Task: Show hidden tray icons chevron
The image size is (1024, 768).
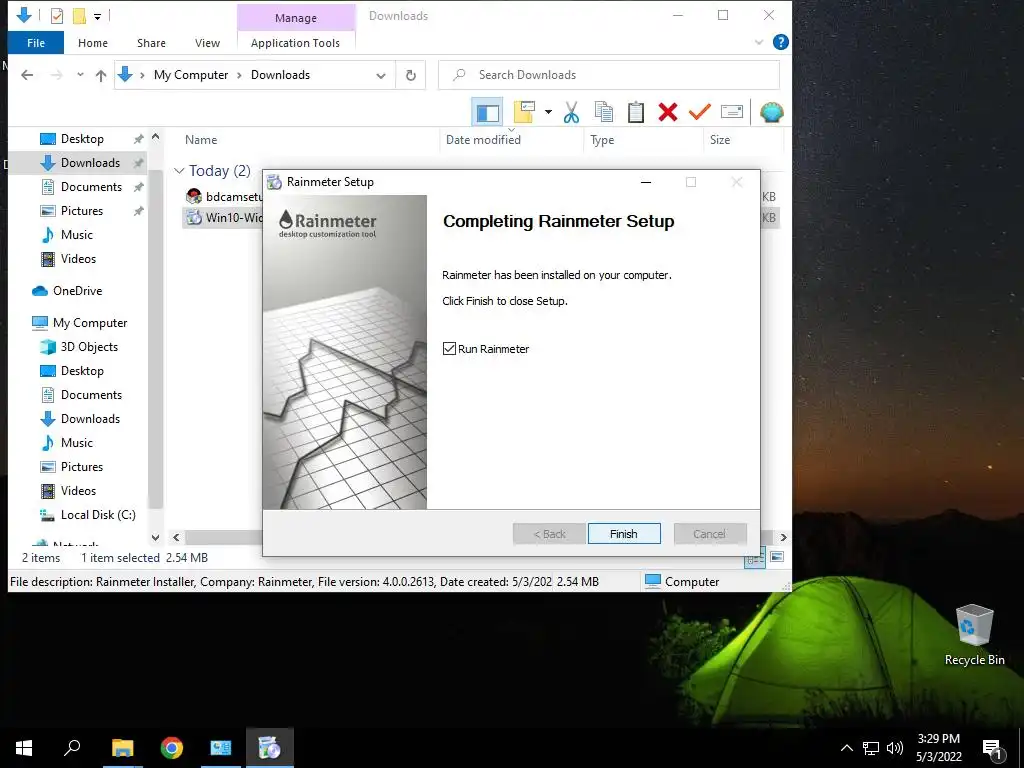Action: [x=846, y=748]
